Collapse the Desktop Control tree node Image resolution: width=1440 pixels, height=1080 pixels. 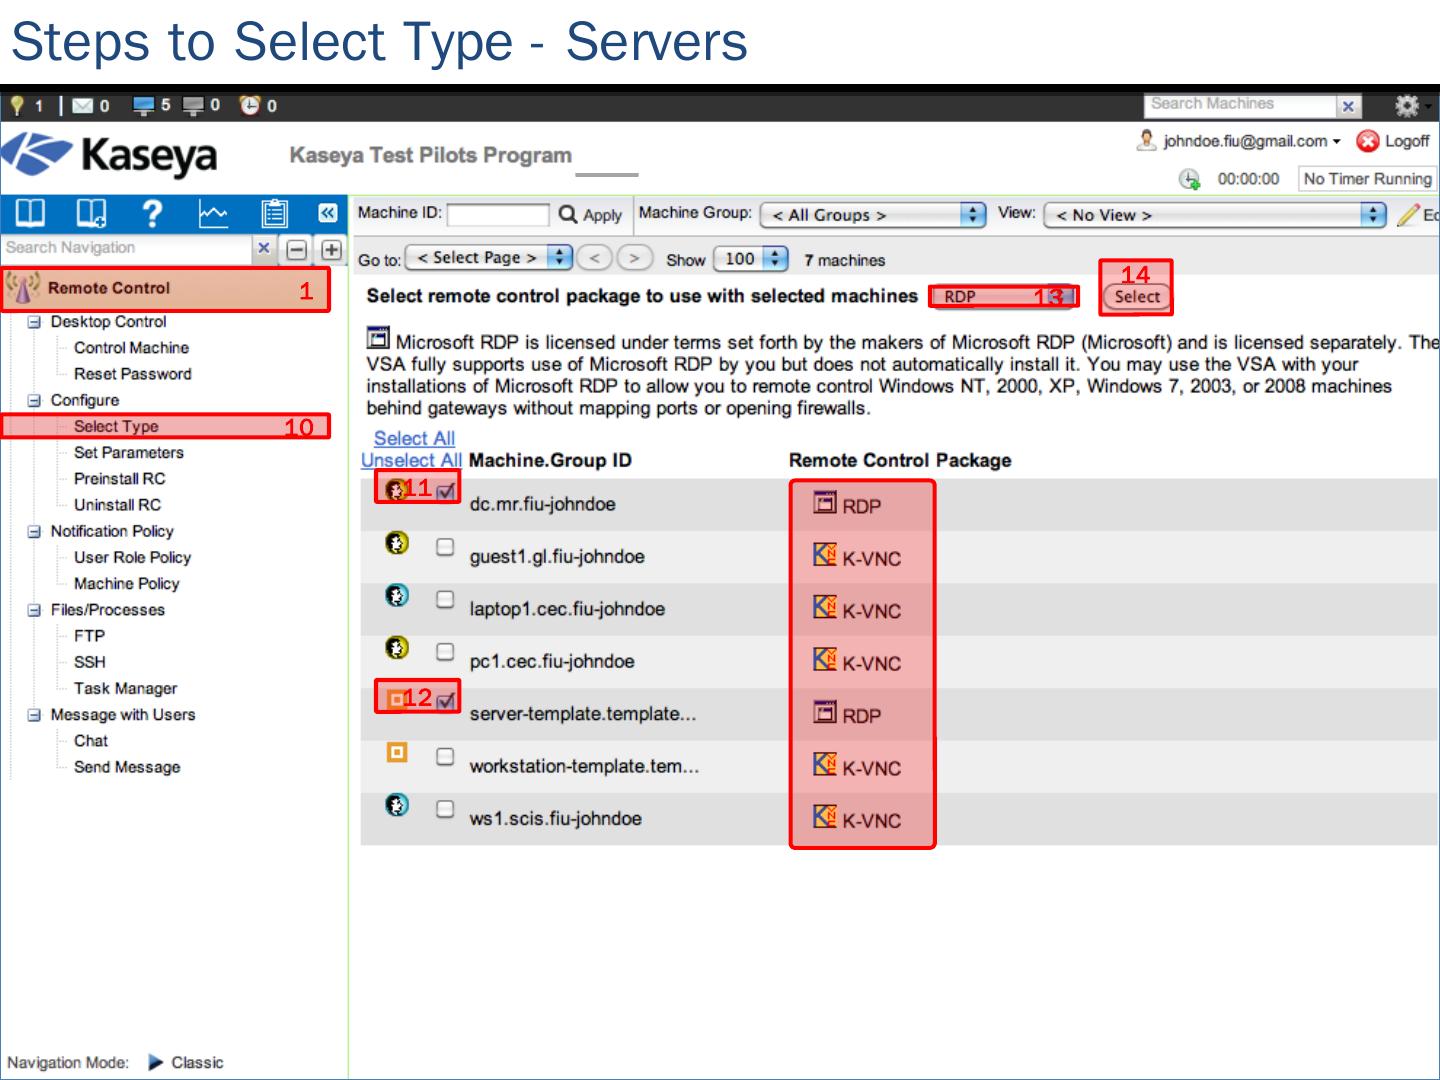point(35,322)
